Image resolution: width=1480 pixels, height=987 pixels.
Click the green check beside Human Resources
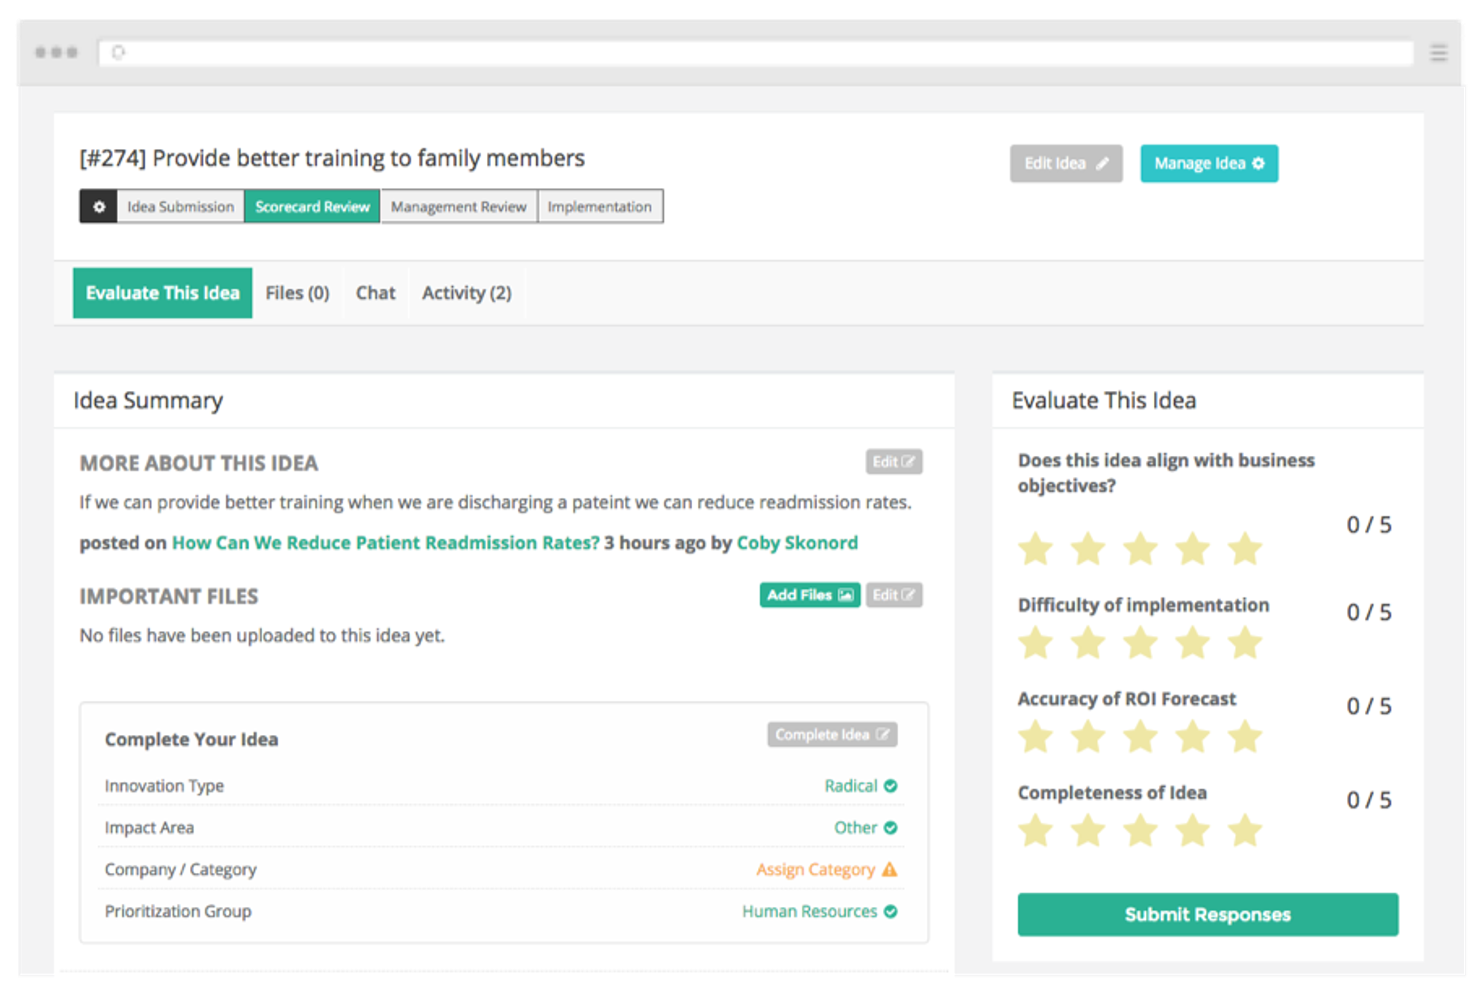890,911
